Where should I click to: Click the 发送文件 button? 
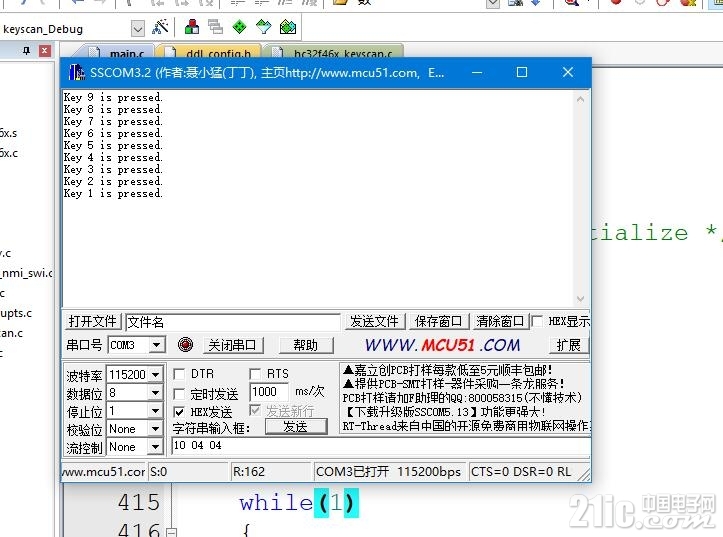[374, 321]
